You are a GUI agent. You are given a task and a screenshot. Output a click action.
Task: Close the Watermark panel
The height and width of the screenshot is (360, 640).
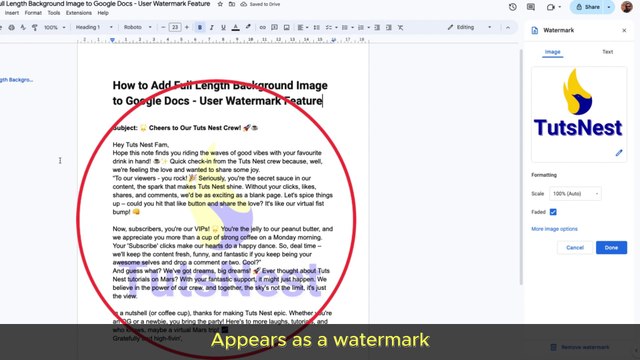tap(624, 30)
